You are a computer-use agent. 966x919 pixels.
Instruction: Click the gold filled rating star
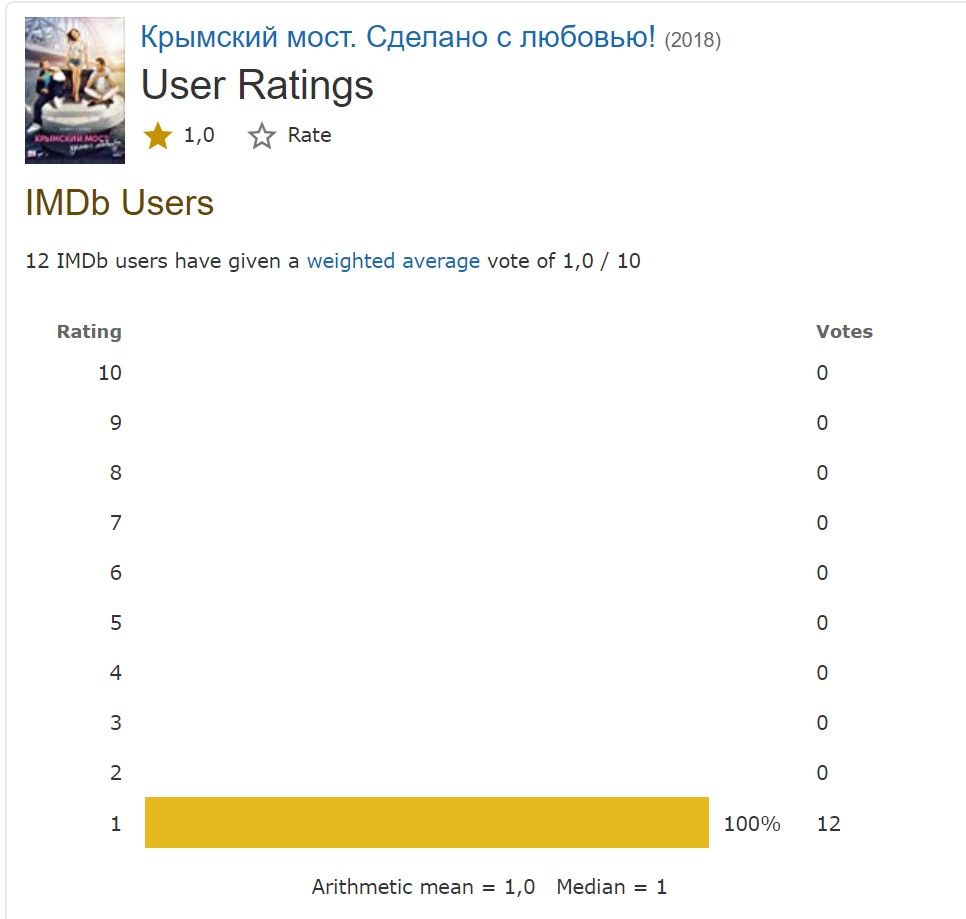[x=158, y=136]
